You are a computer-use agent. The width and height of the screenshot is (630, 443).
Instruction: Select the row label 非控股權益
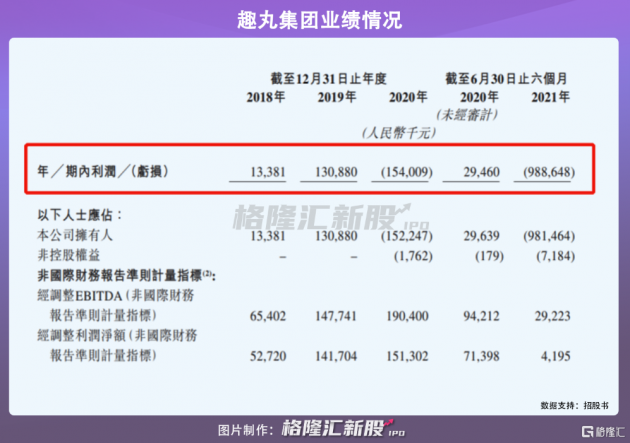[68, 255]
